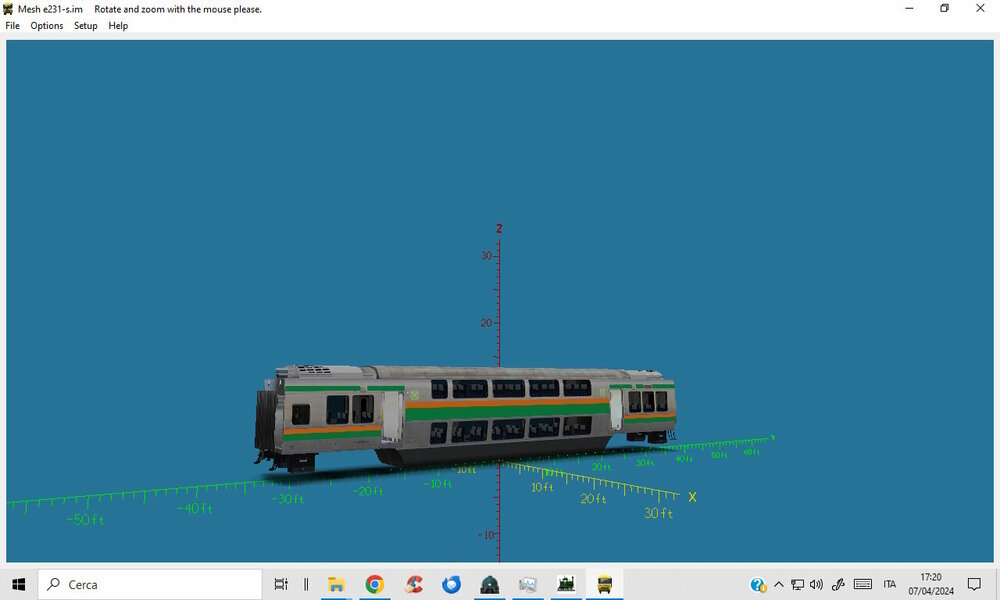Click the yellow train mesh viewer taskbar icon
The height and width of the screenshot is (600, 1000).
605,584
